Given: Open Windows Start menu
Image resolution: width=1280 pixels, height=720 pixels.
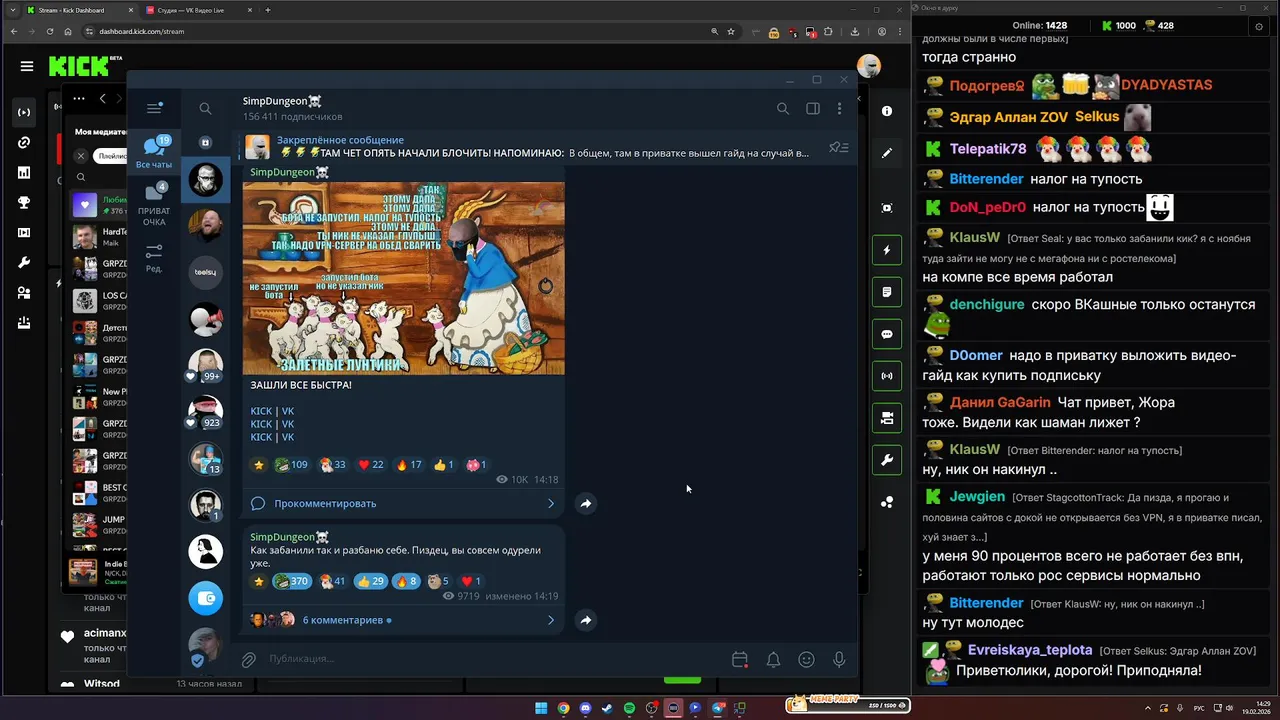Looking at the screenshot, I should point(541,708).
